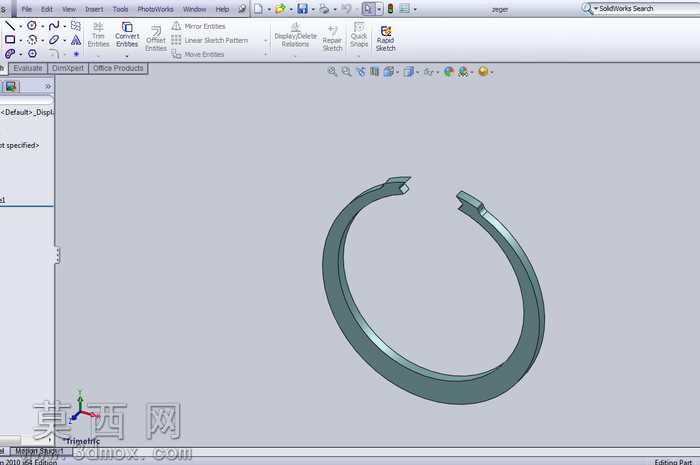Click View Settings yellow sphere icon

tap(483, 71)
